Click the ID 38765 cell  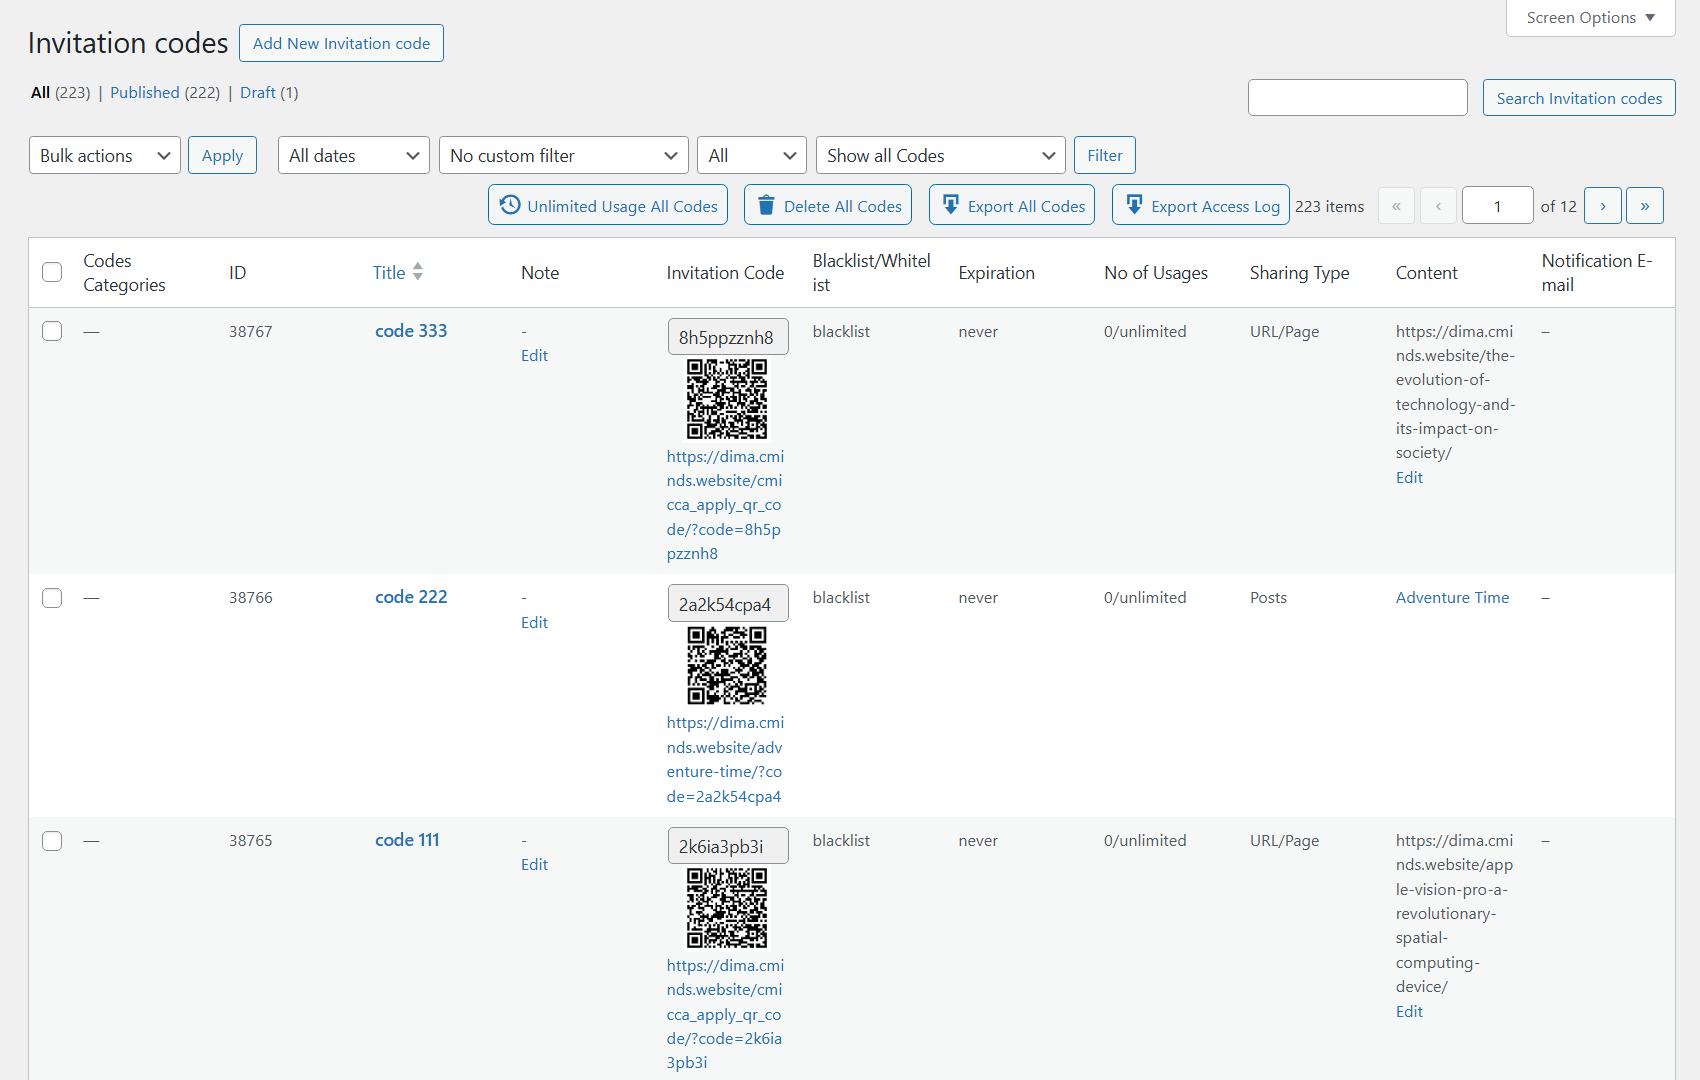coord(250,840)
